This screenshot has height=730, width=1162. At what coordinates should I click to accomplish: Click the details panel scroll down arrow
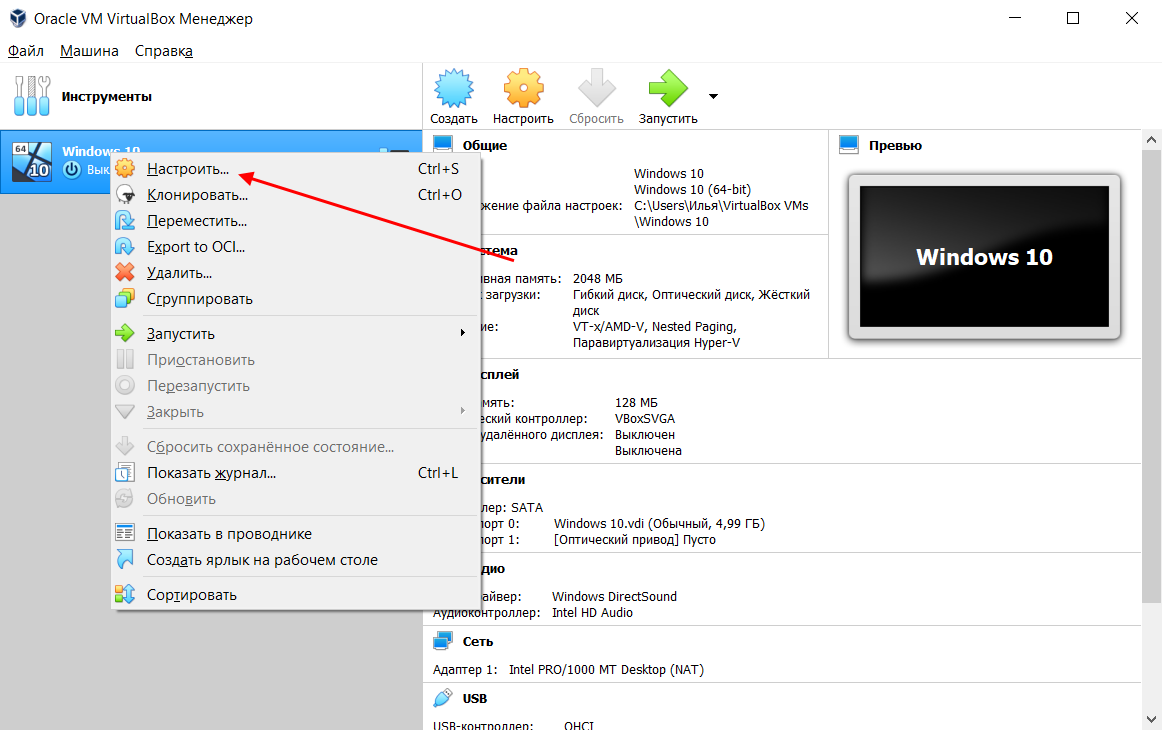[1152, 719]
